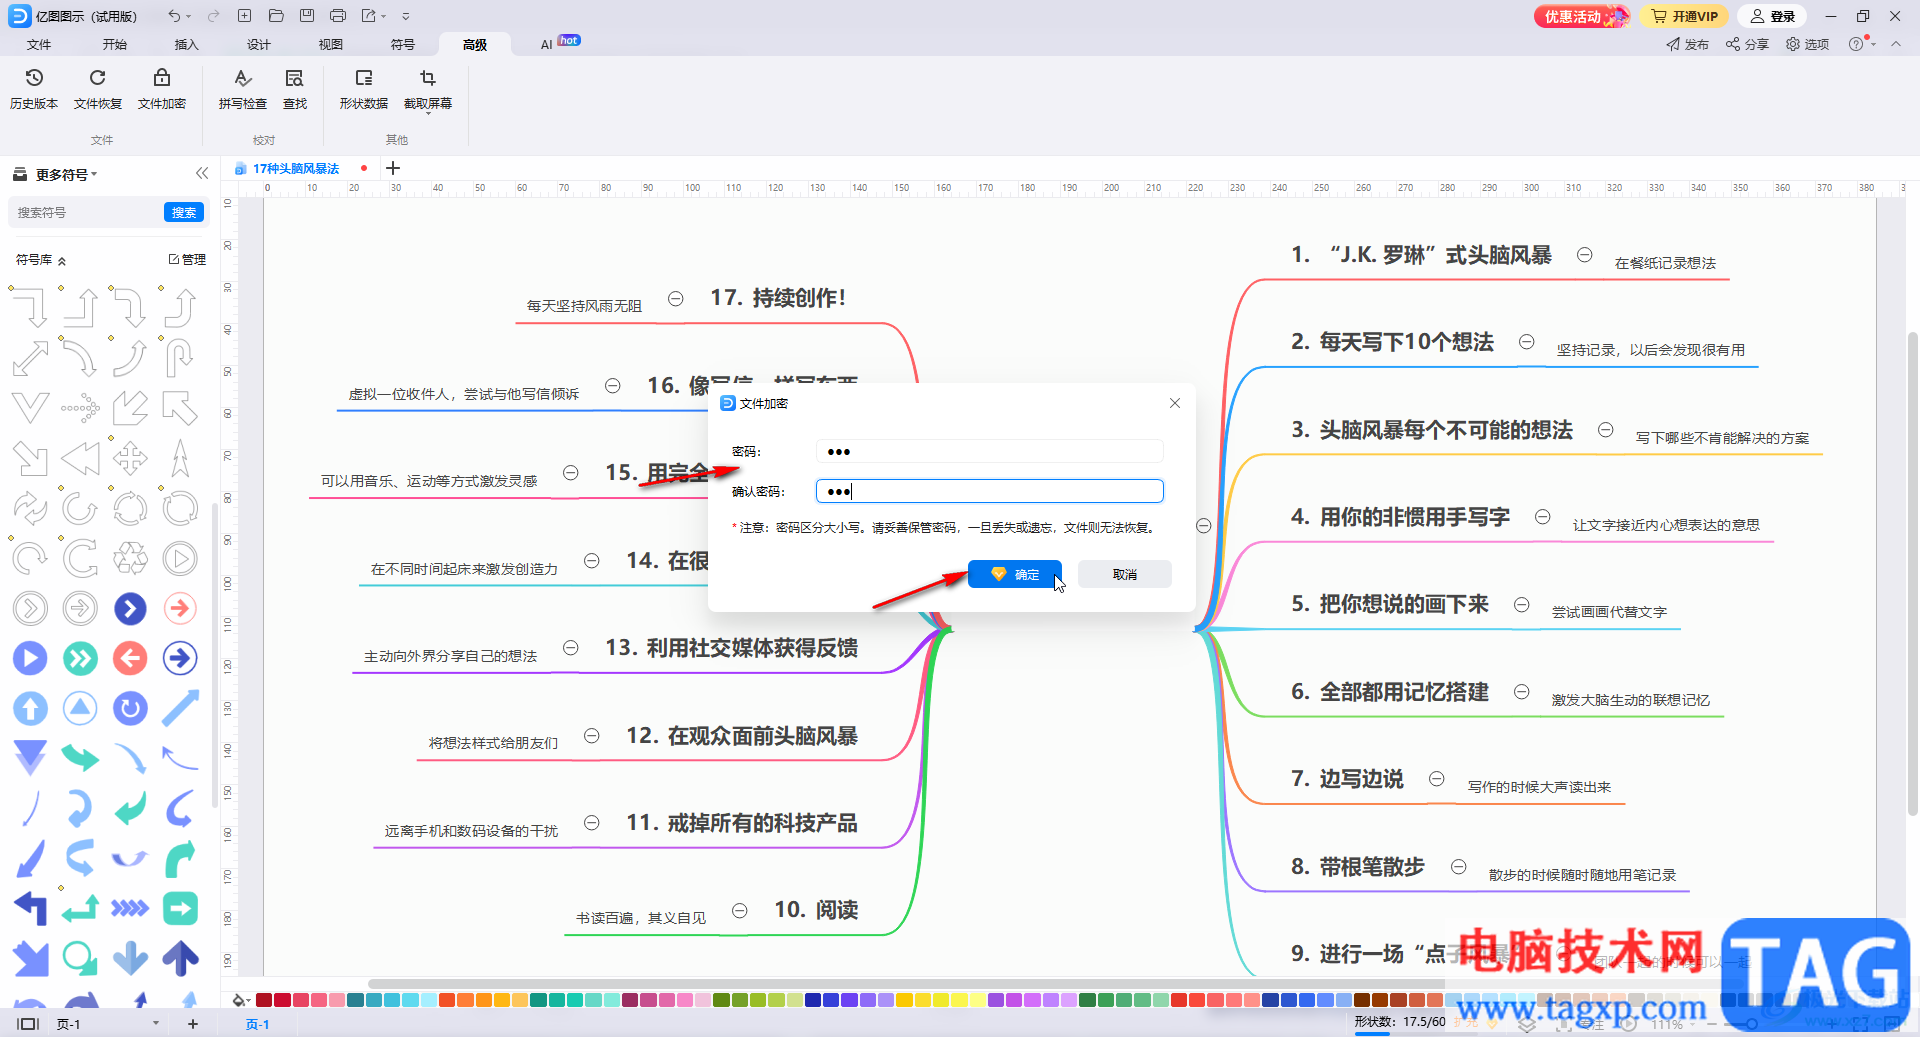Select the triple chevron arrows symbol
The height and width of the screenshot is (1037, 1920).
[x=130, y=908]
